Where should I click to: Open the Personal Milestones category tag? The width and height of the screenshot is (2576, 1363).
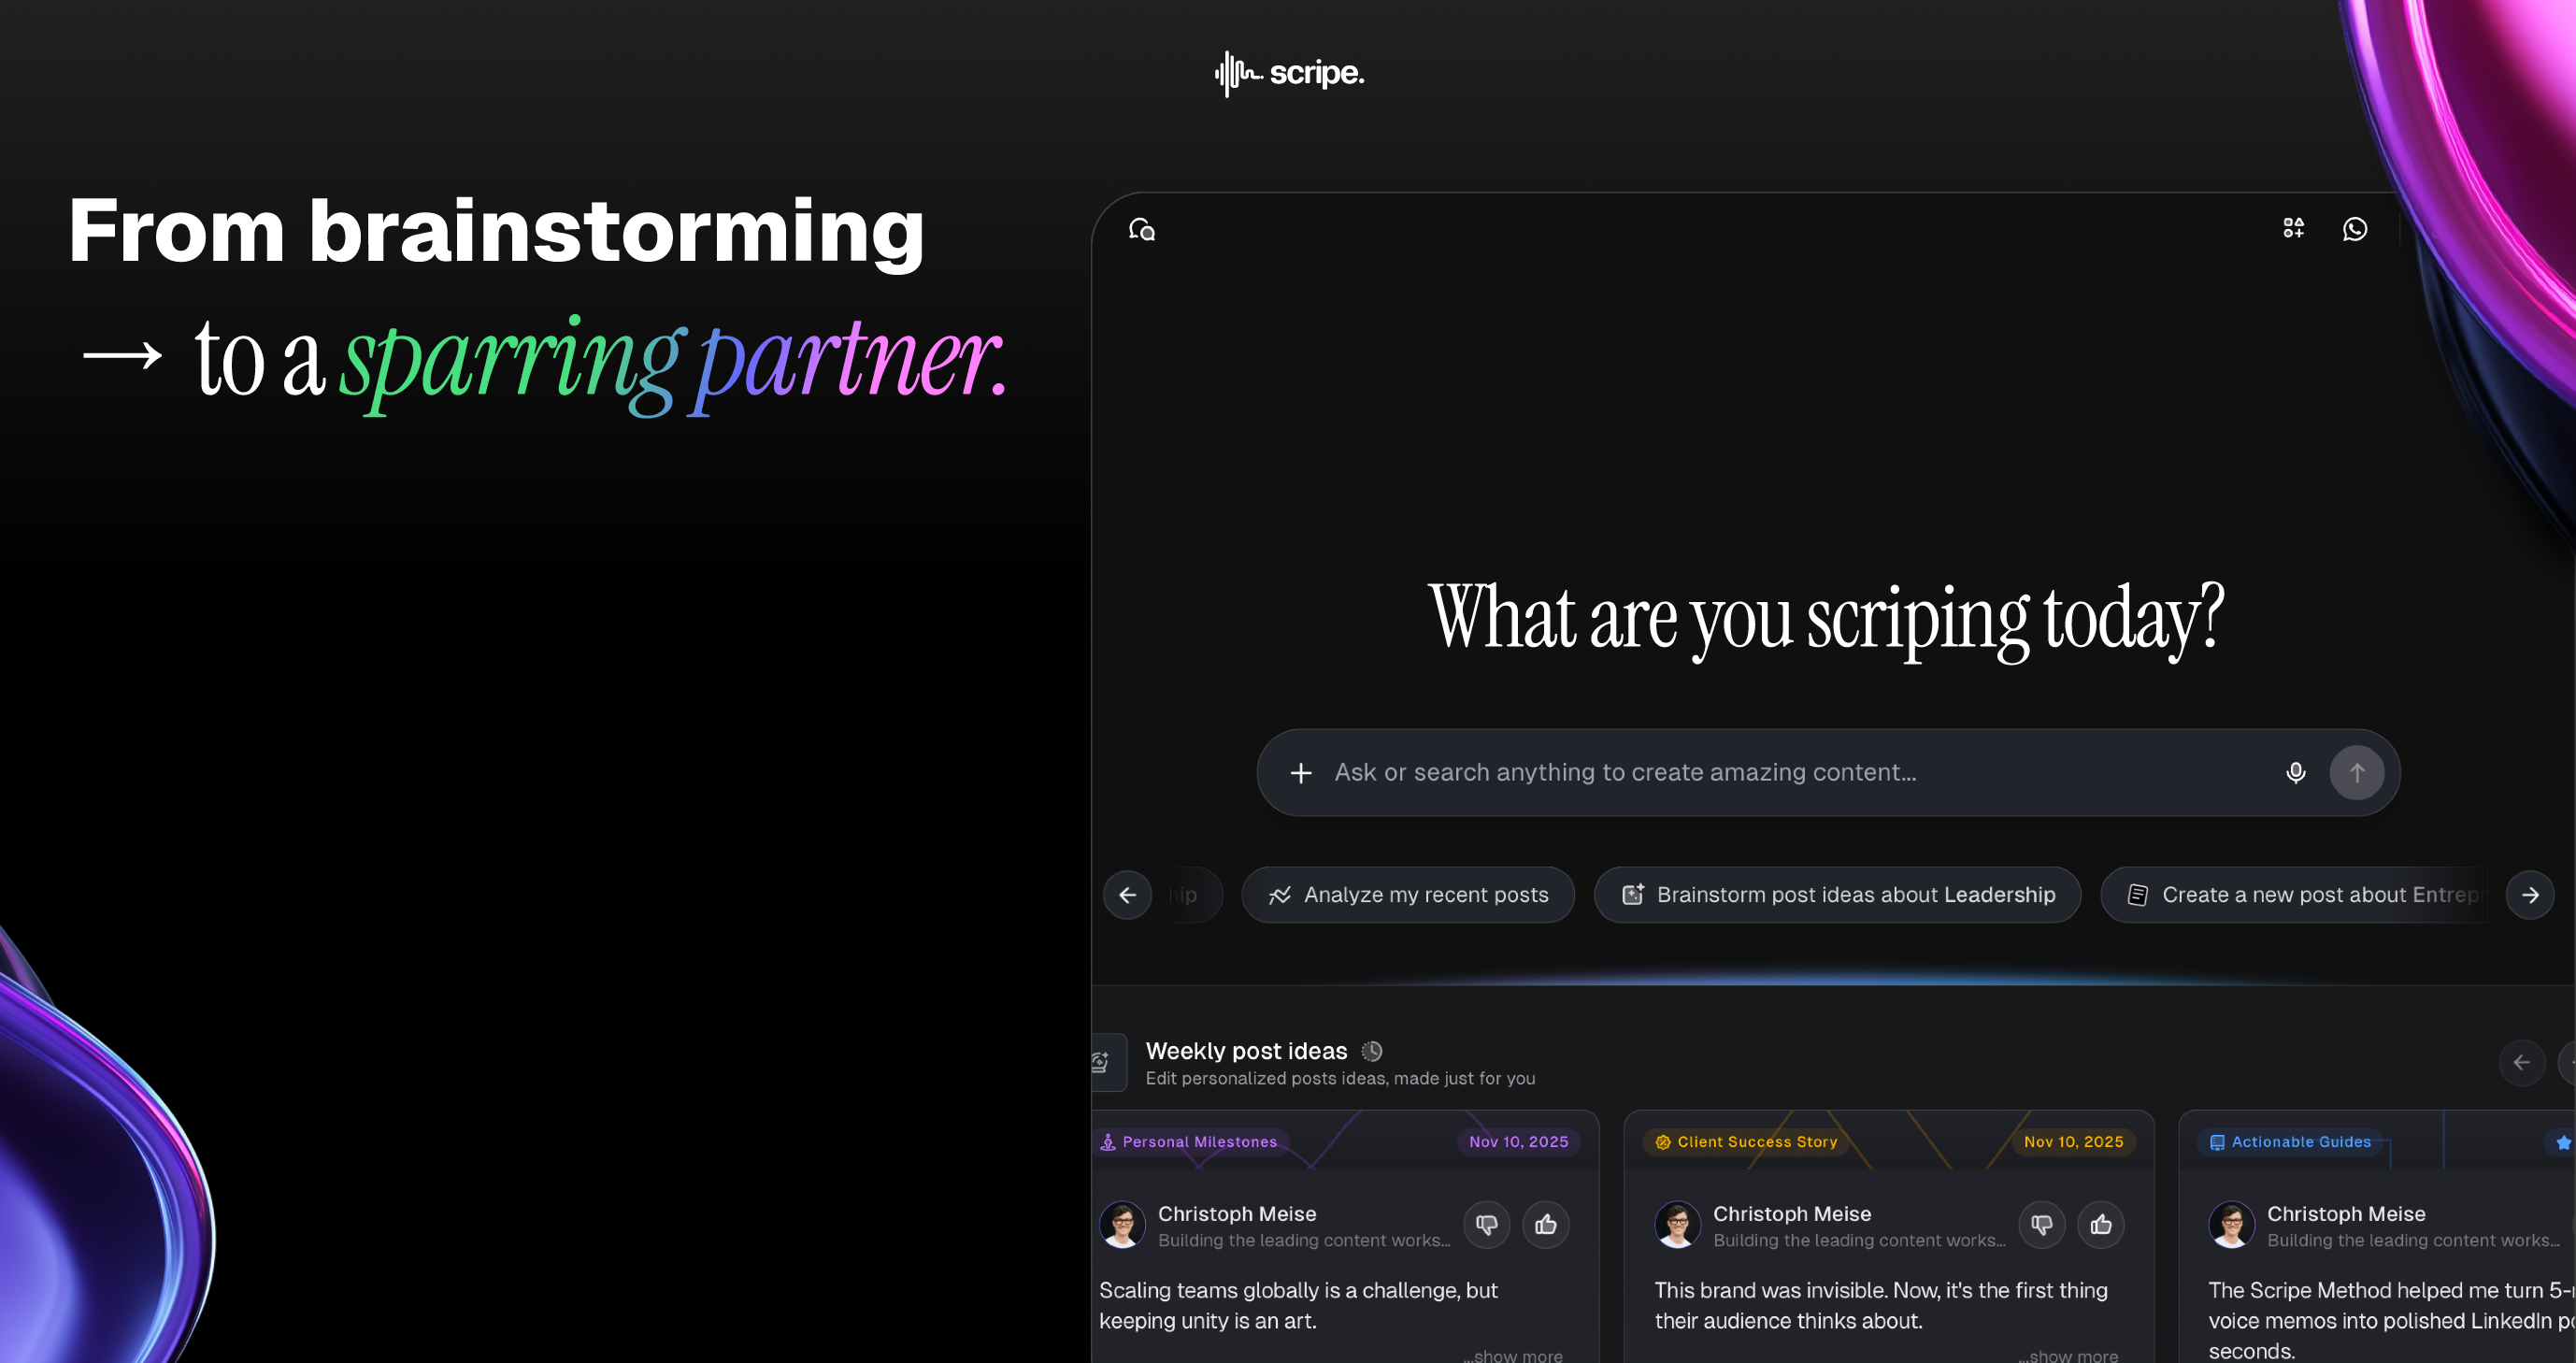point(1188,1142)
